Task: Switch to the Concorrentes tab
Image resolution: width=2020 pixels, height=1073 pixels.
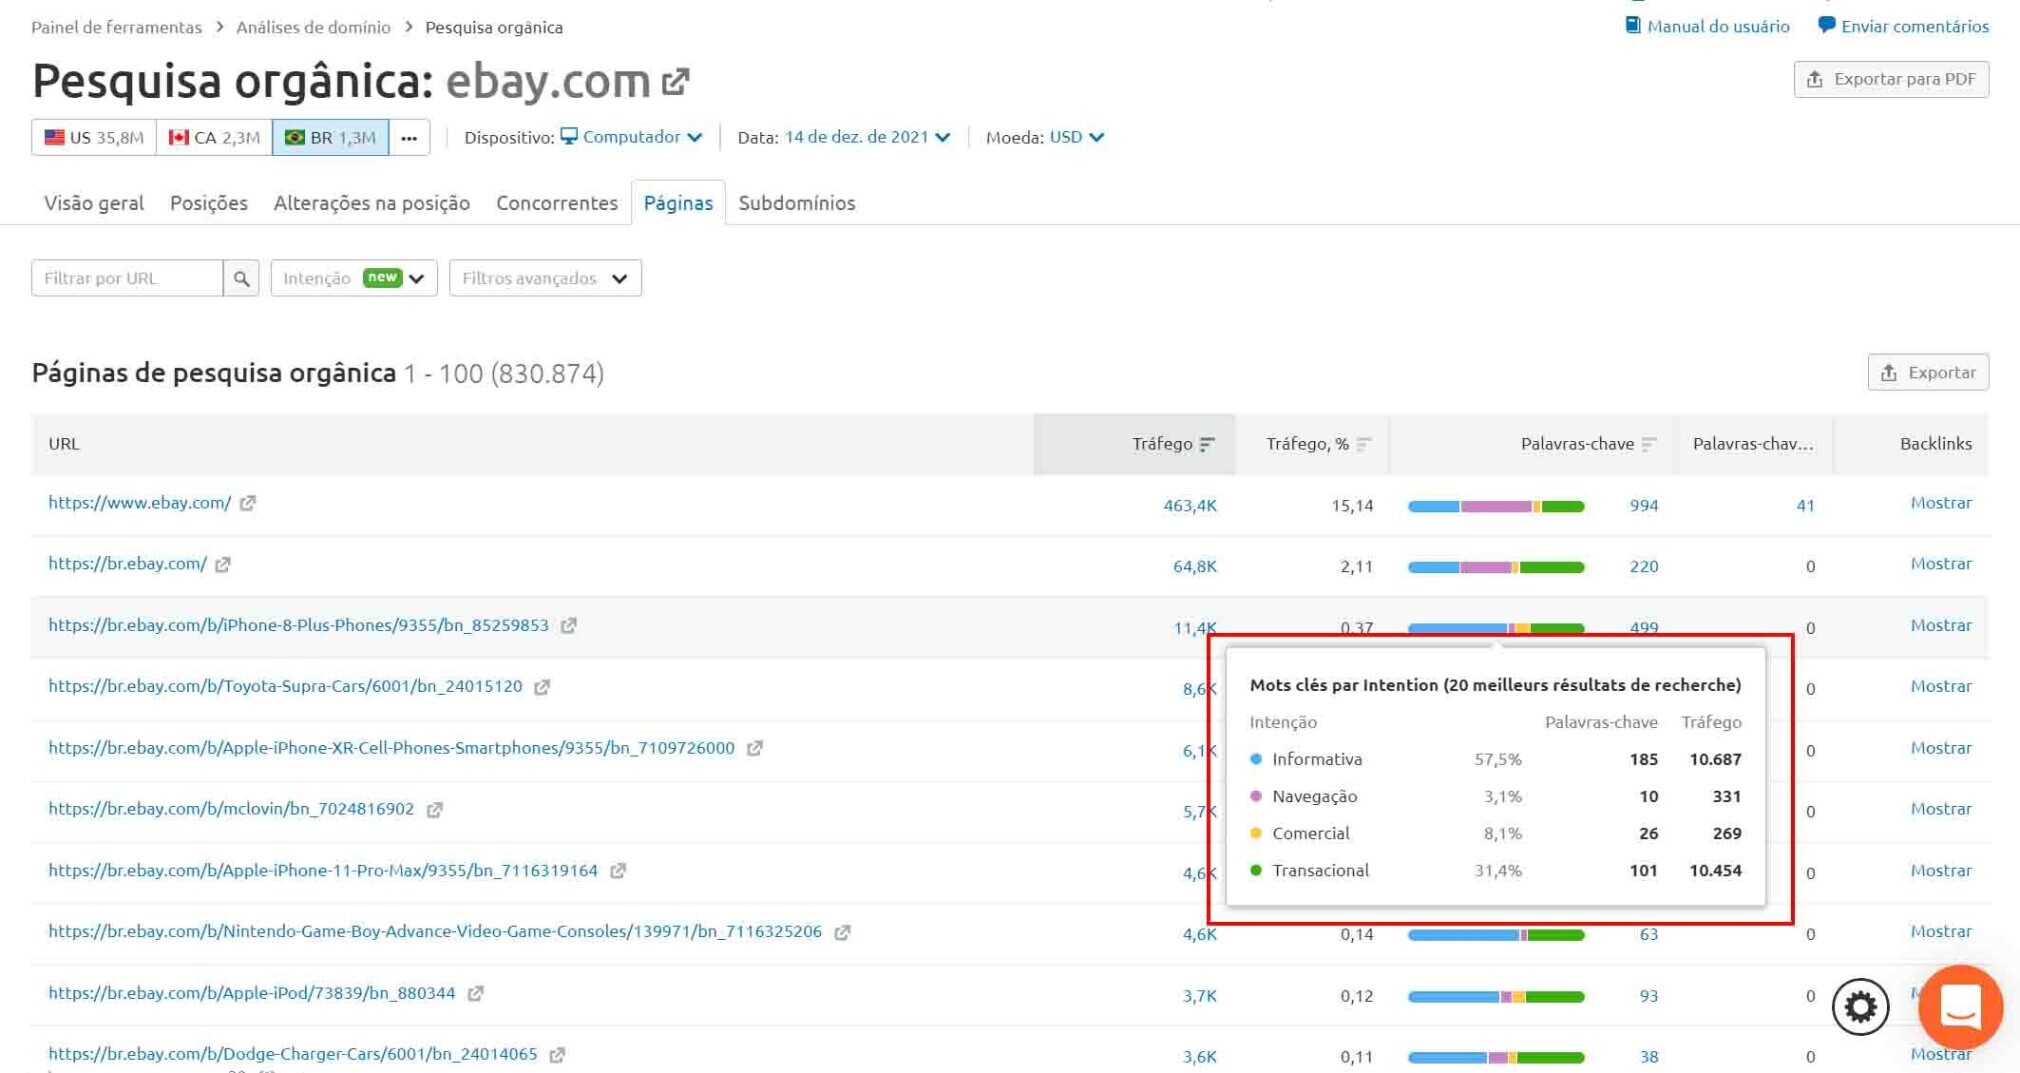Action: pos(556,203)
